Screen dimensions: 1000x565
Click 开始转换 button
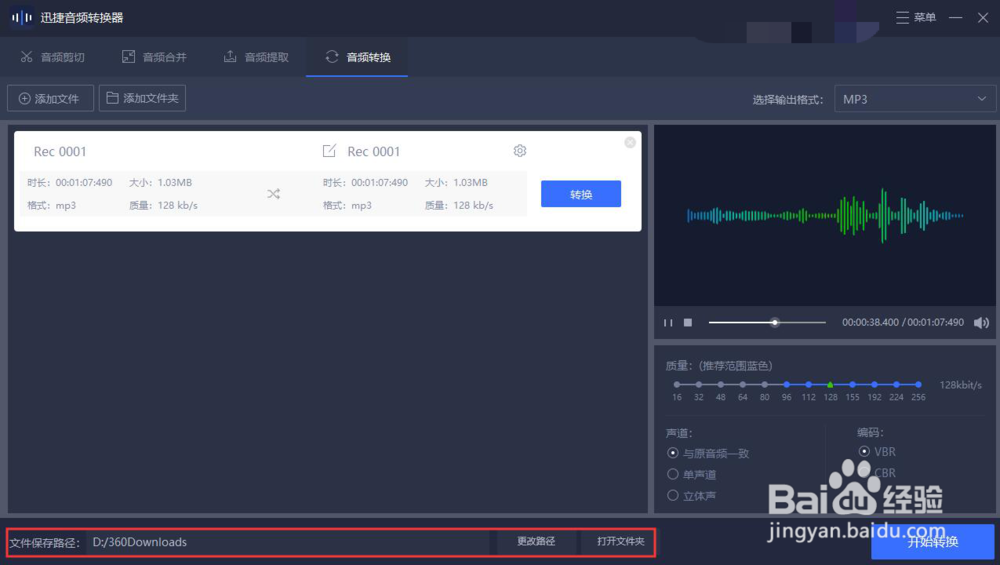tap(932, 542)
